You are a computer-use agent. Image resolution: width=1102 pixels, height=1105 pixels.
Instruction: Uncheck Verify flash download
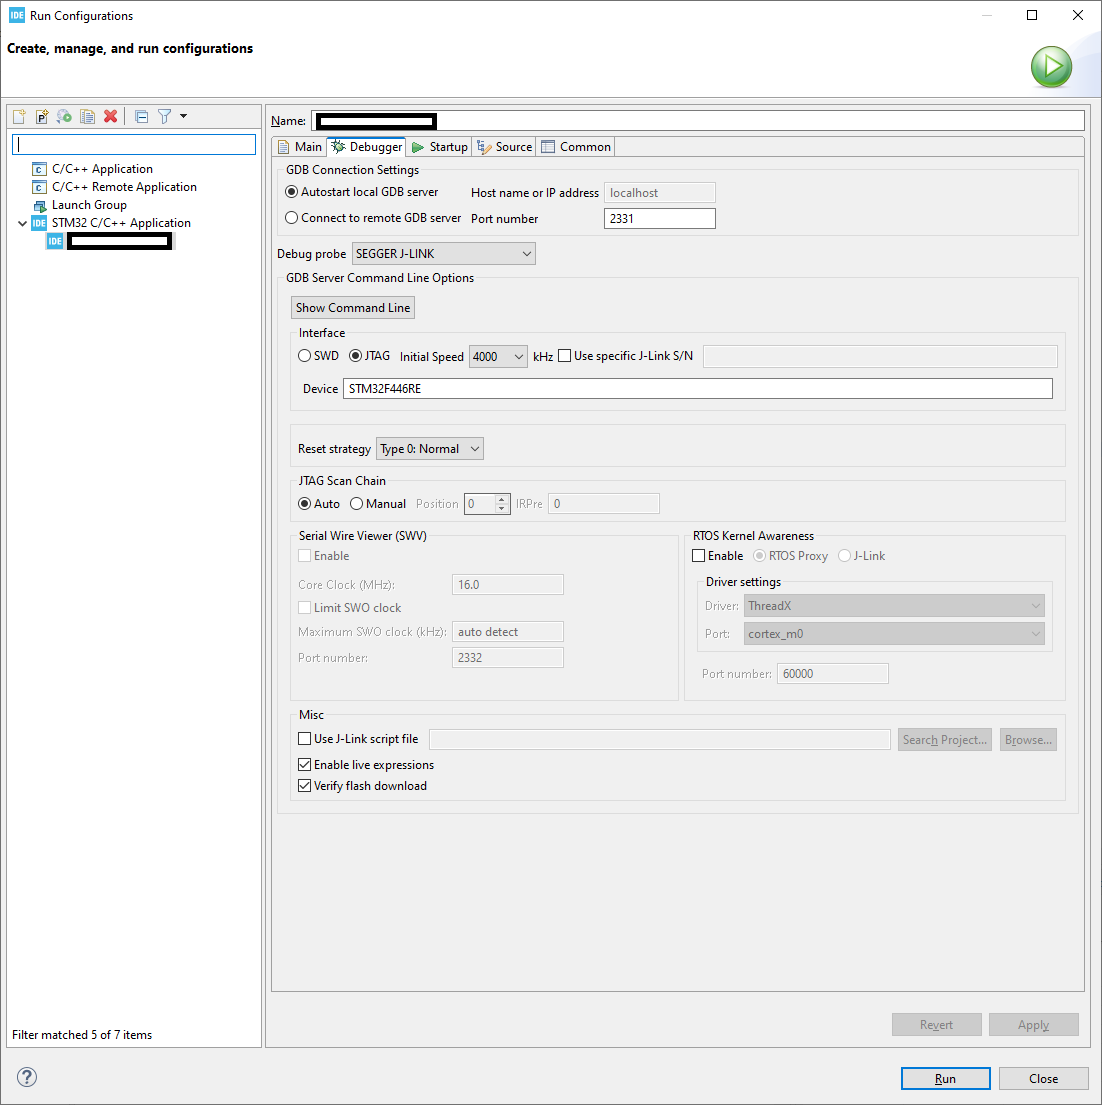(304, 785)
